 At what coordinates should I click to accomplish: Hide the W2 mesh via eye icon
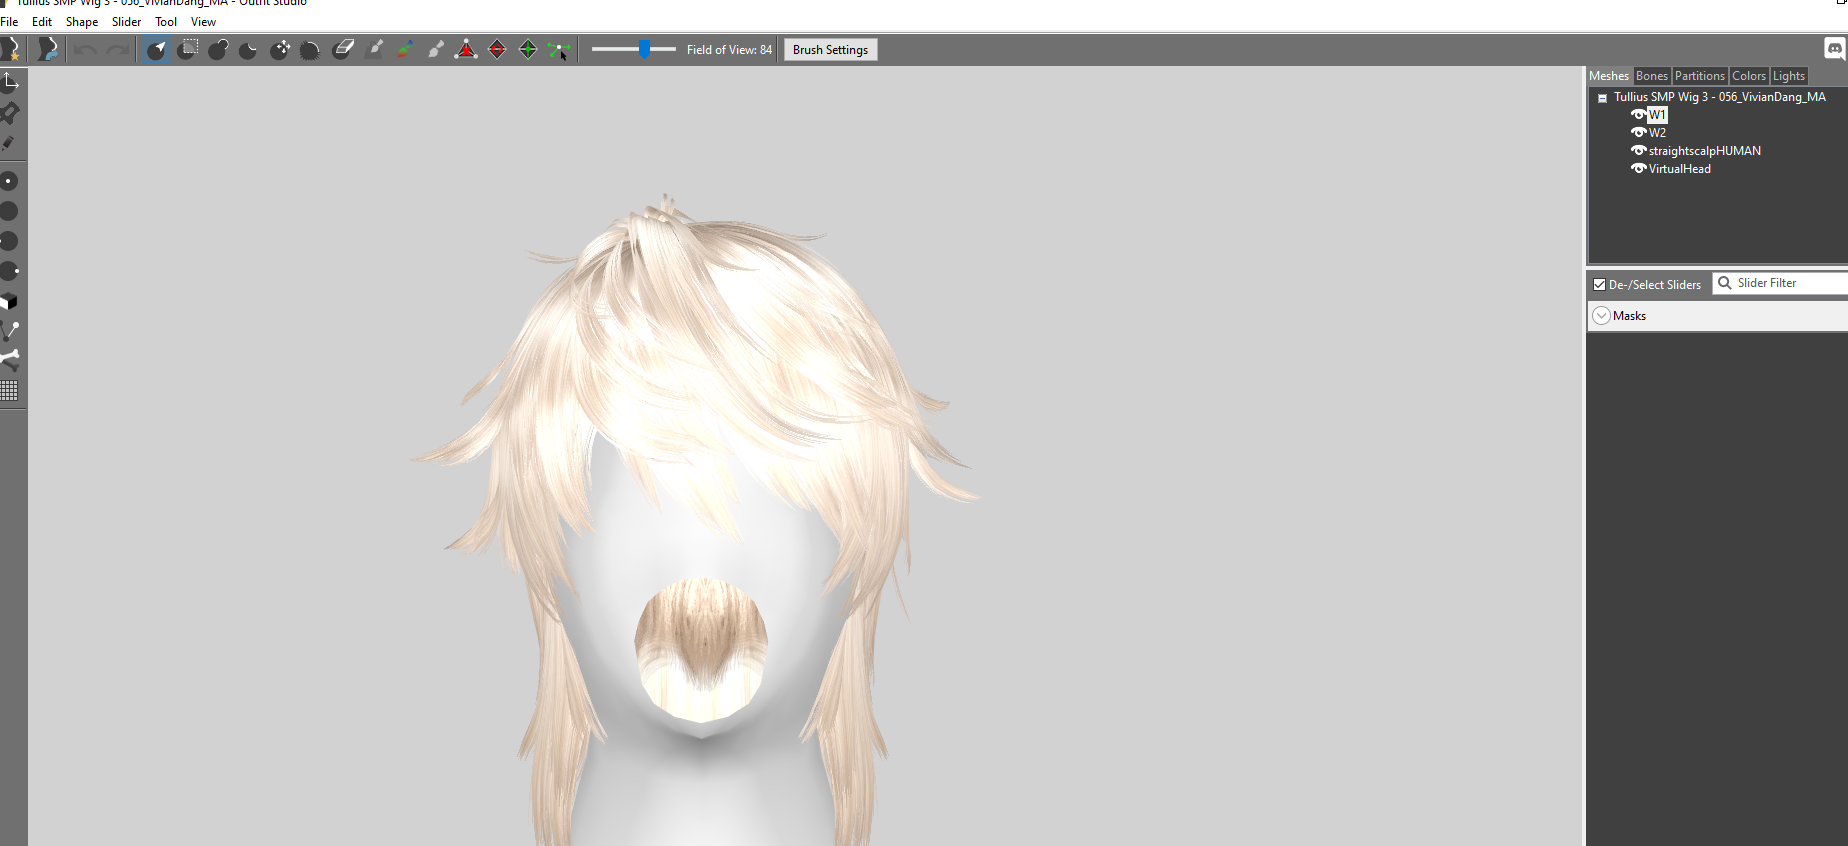1638,132
